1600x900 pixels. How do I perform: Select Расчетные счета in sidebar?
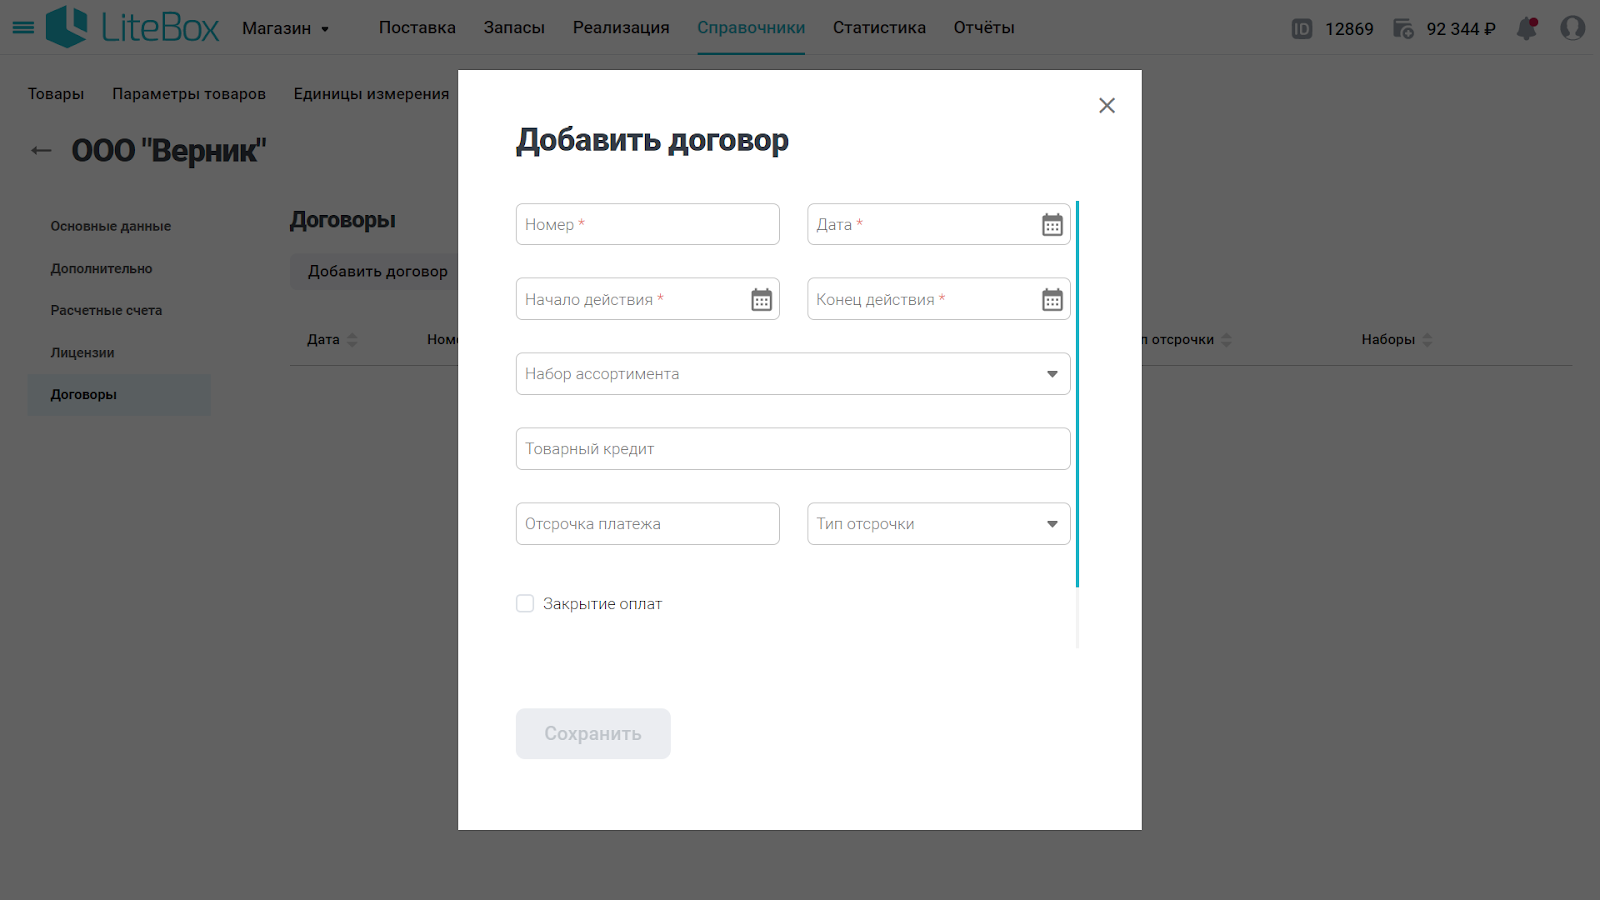point(106,311)
